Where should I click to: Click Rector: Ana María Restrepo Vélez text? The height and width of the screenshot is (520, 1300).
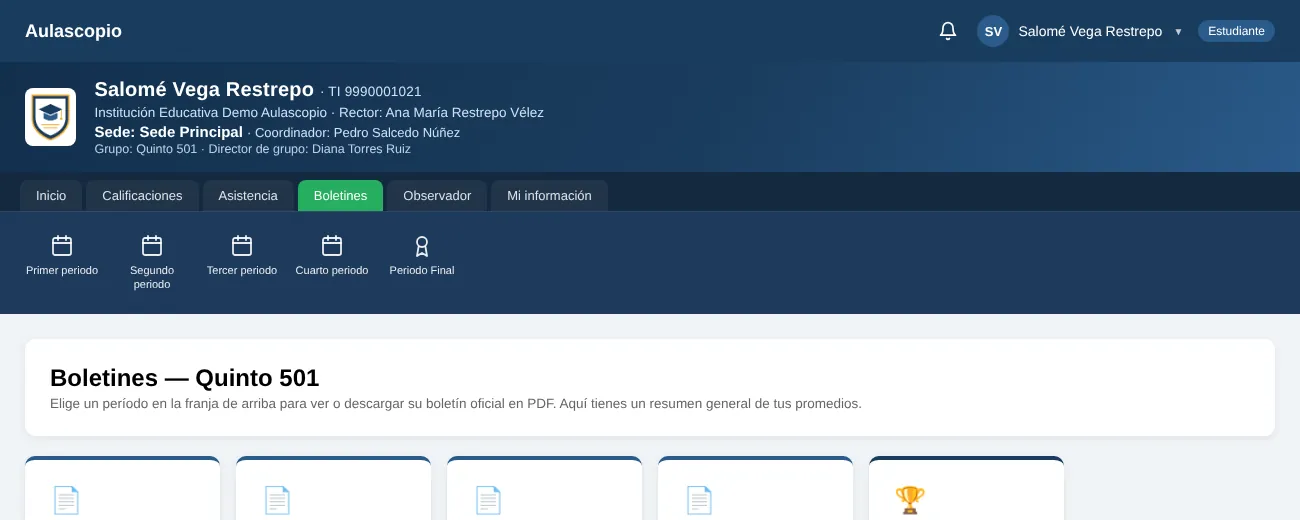[x=441, y=112]
